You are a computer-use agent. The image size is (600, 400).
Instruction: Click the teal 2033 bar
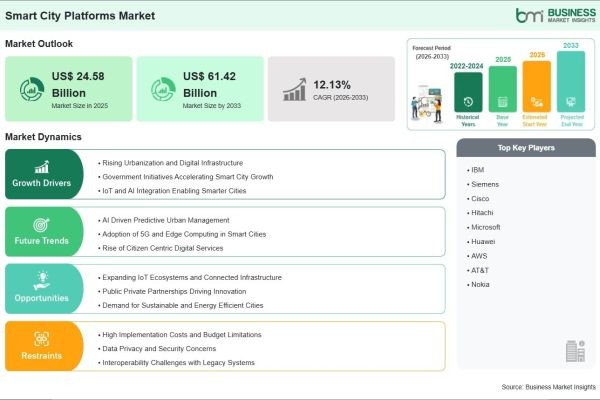point(571,82)
